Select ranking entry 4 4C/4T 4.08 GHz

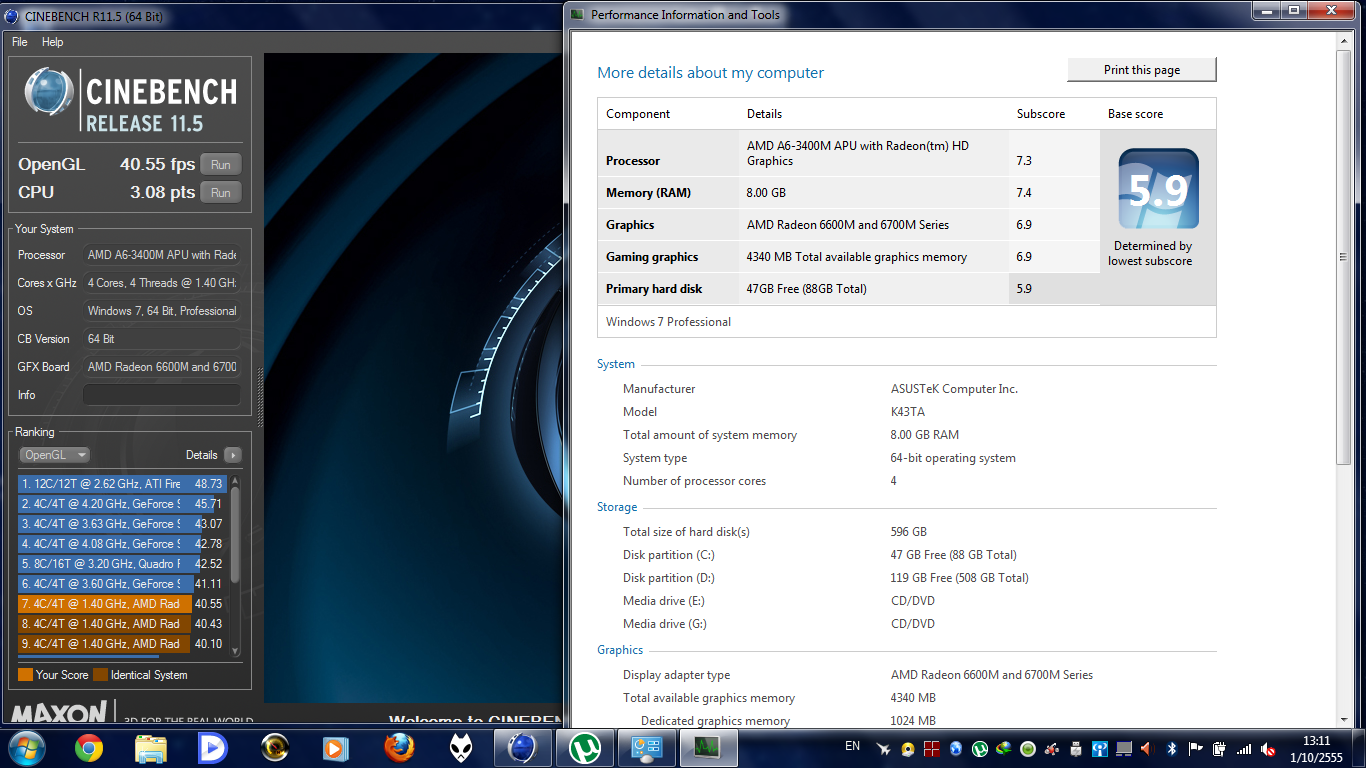(x=123, y=544)
